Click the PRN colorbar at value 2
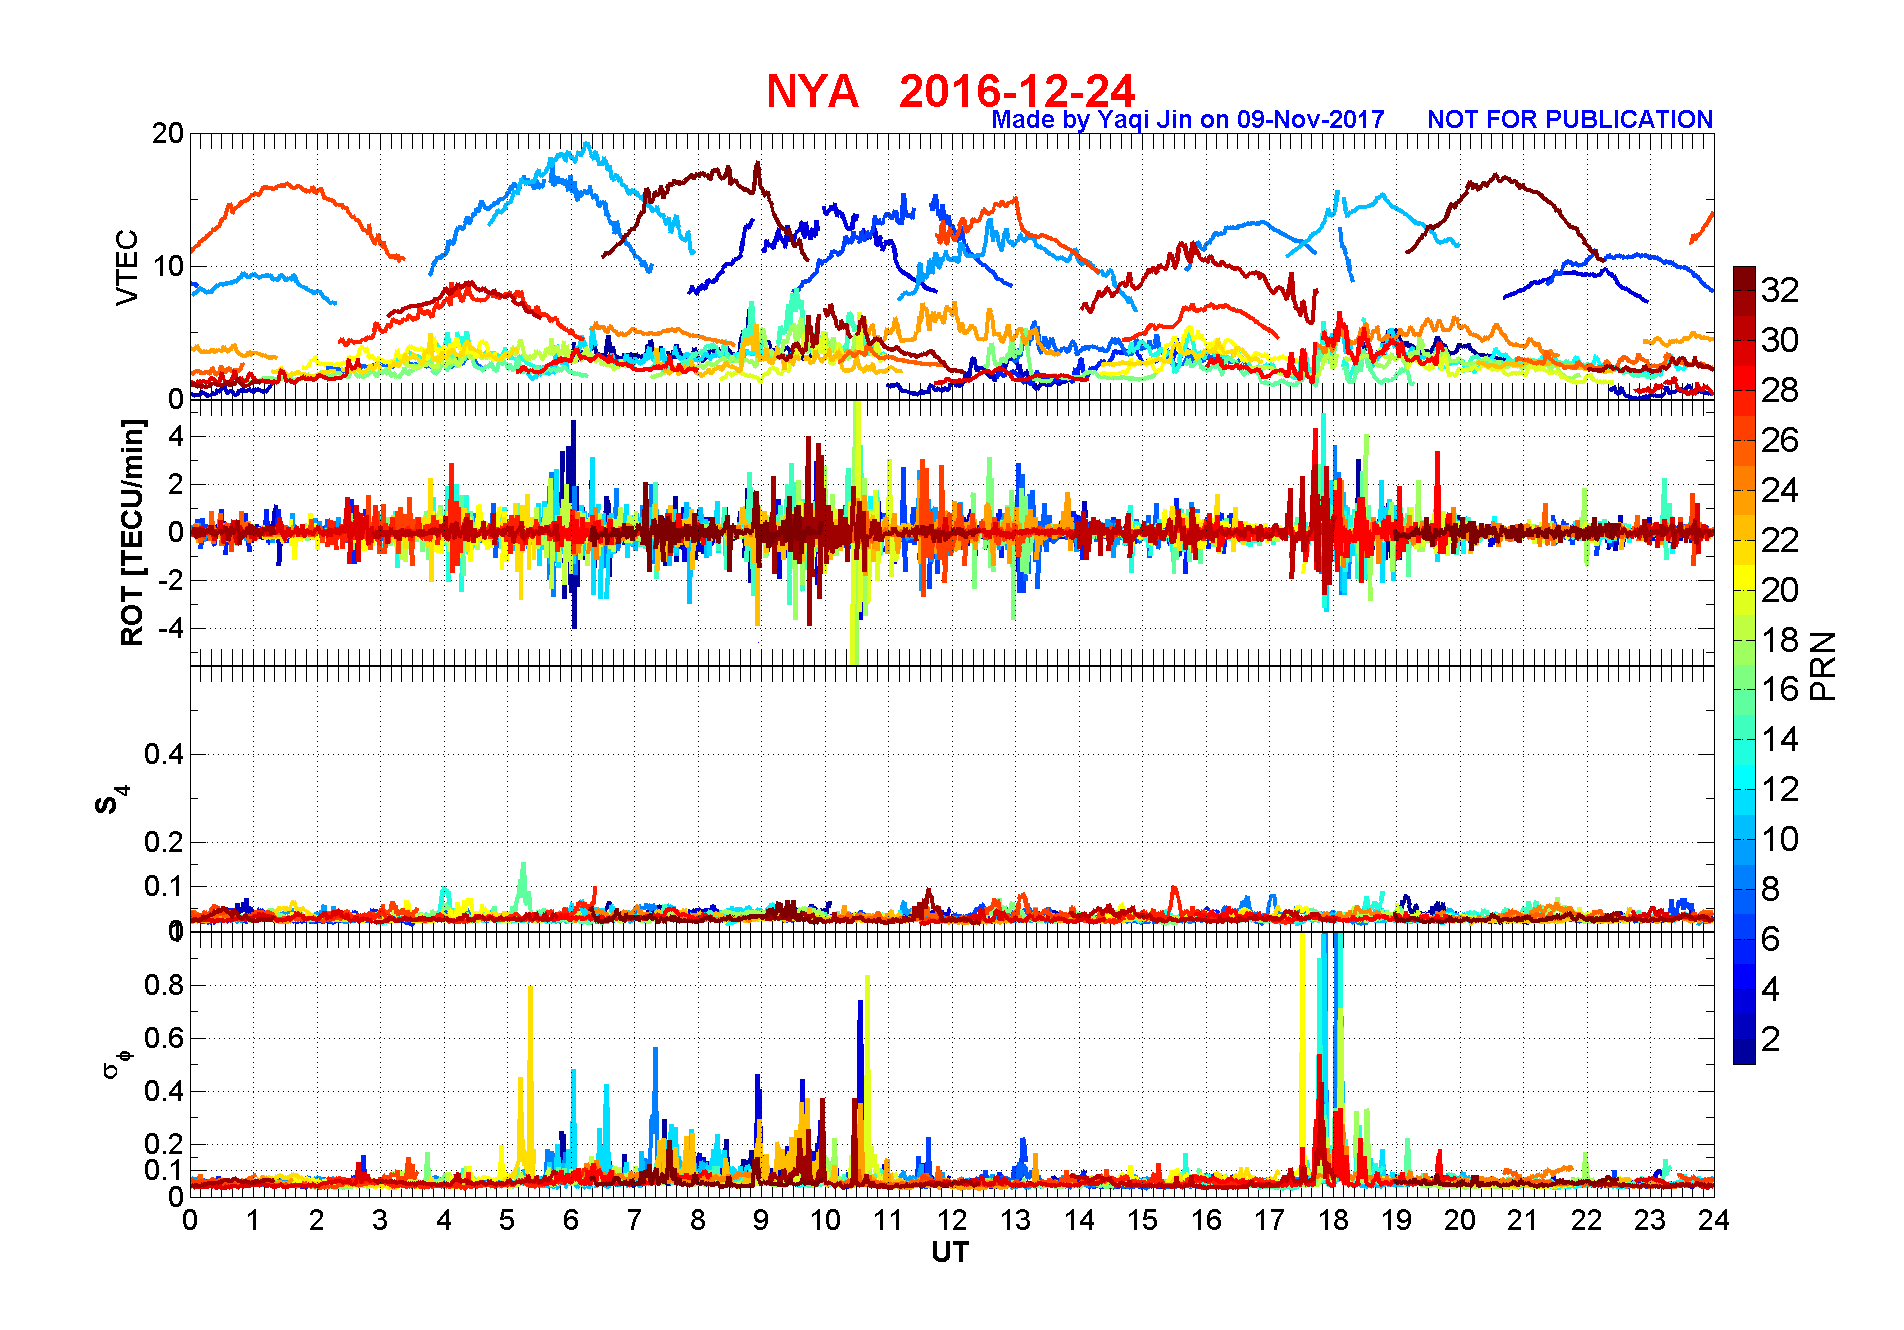This screenshot has height=1330, width=1904. tap(1744, 1039)
